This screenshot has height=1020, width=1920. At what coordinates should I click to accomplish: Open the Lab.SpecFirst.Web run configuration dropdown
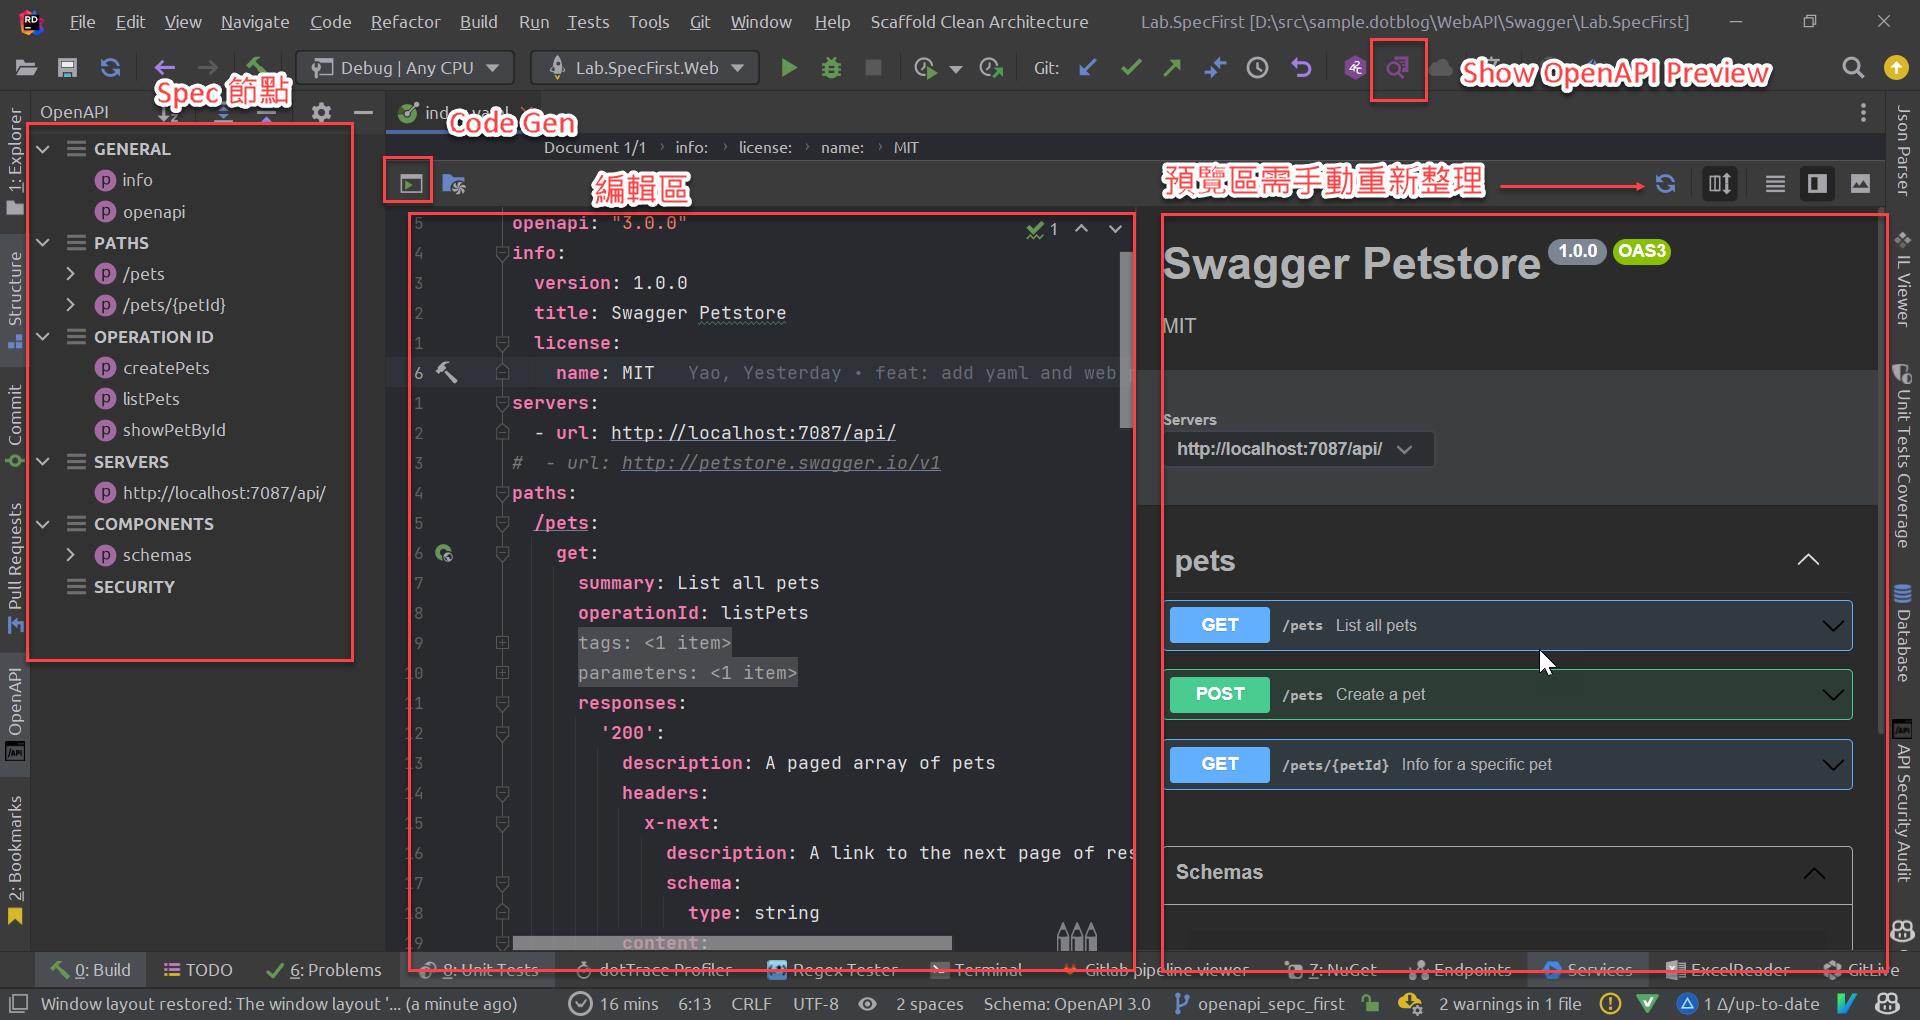point(644,68)
